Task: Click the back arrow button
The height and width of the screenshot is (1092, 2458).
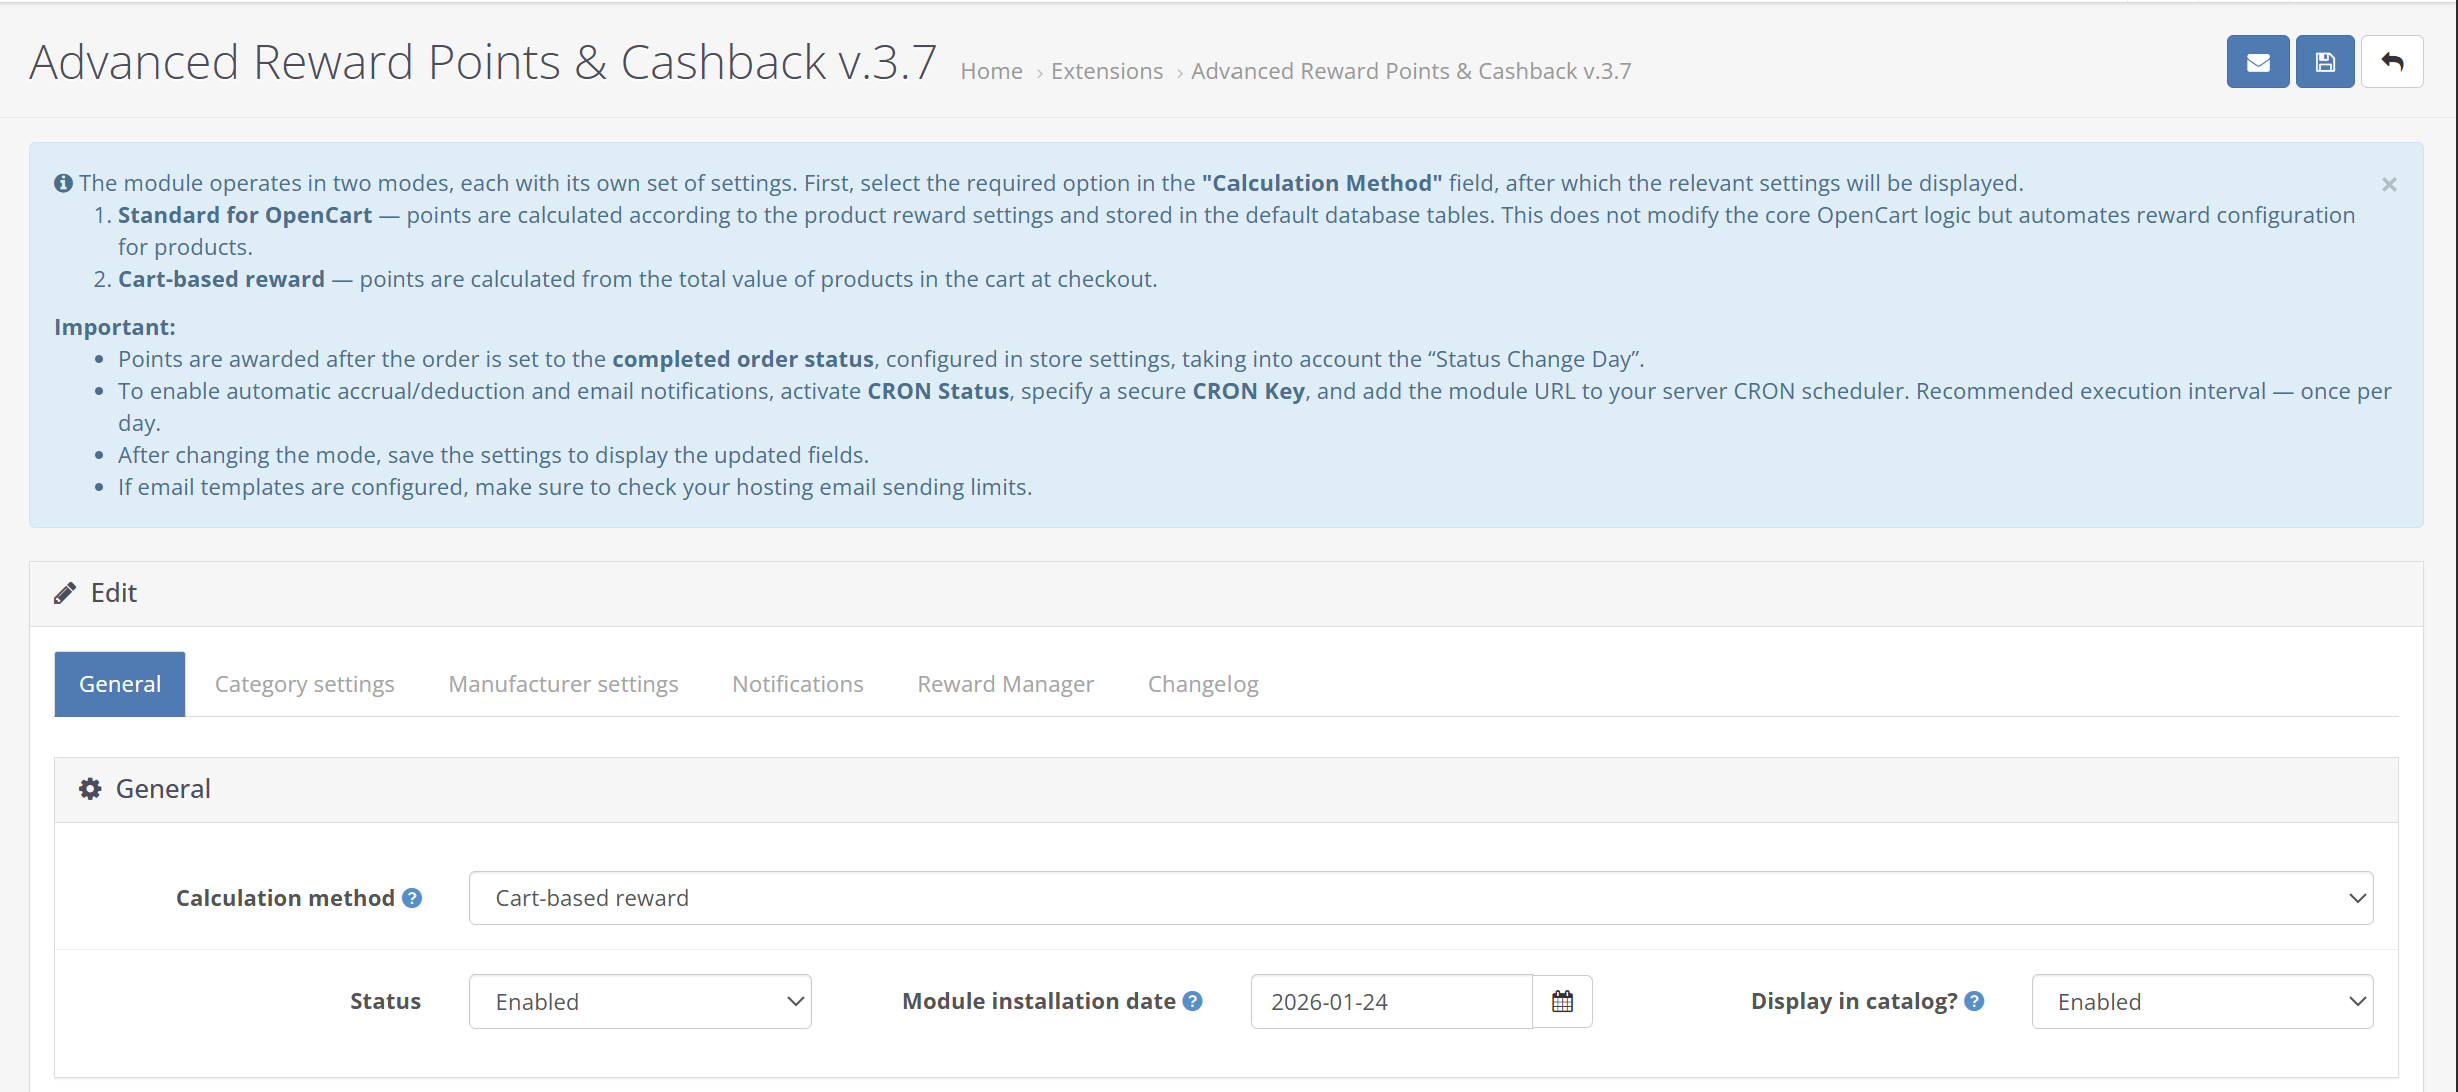Action: [2392, 62]
